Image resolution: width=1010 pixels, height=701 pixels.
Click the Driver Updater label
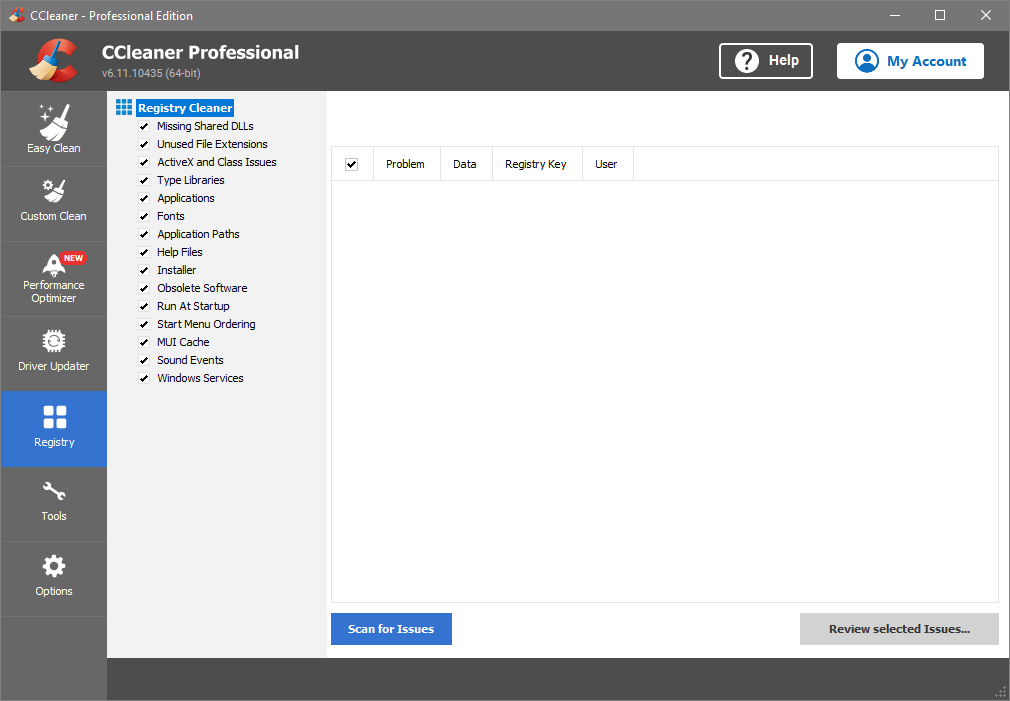(53, 366)
